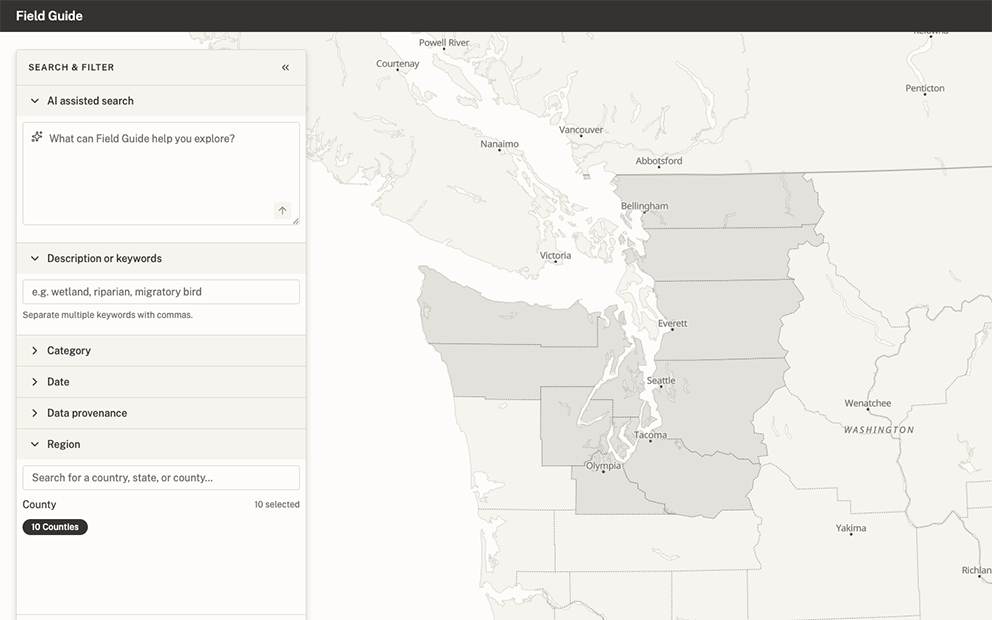Expand the Data provenance filter
992x620 pixels.
click(161, 413)
